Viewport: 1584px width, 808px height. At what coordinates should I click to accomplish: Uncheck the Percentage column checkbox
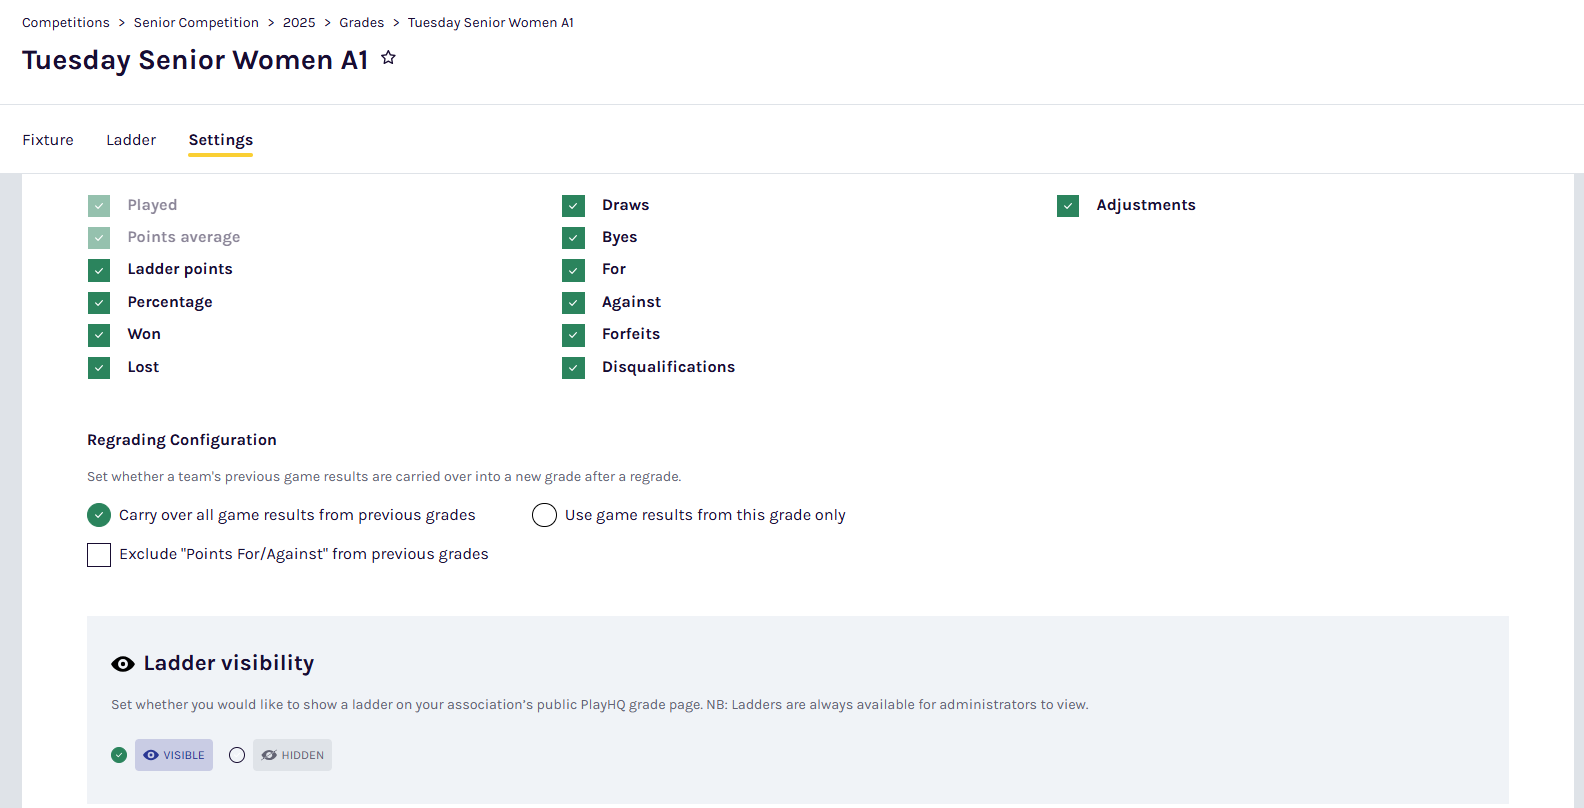[99, 302]
